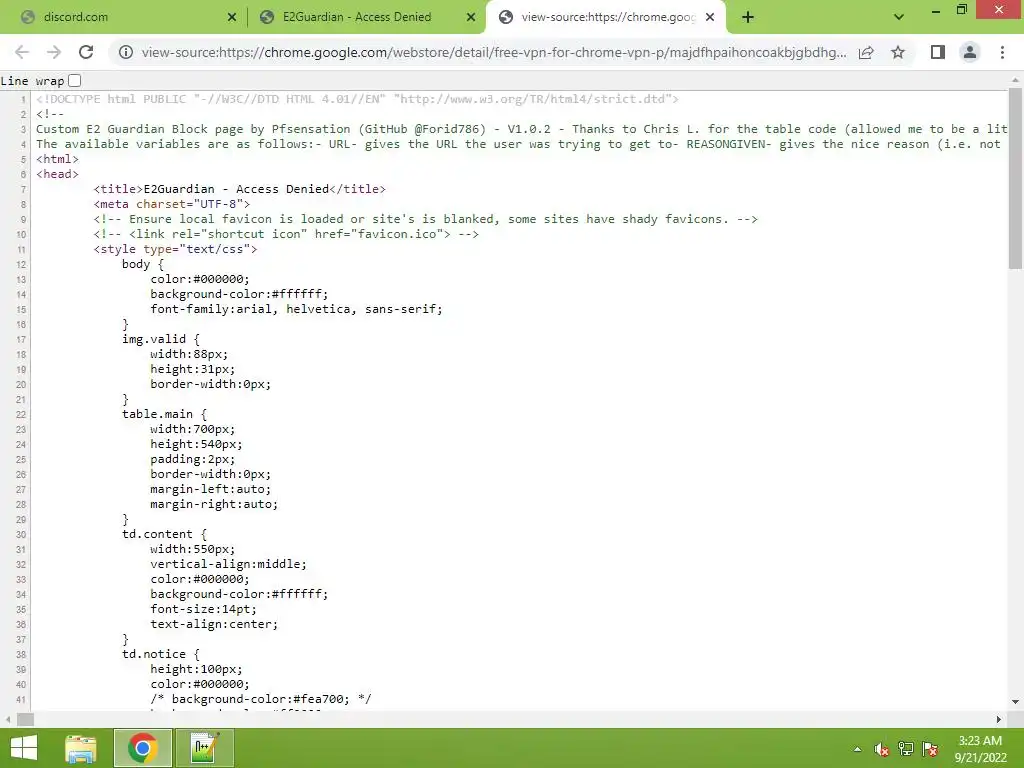Go back to the previous page
This screenshot has width=1024, height=768.
point(22,52)
